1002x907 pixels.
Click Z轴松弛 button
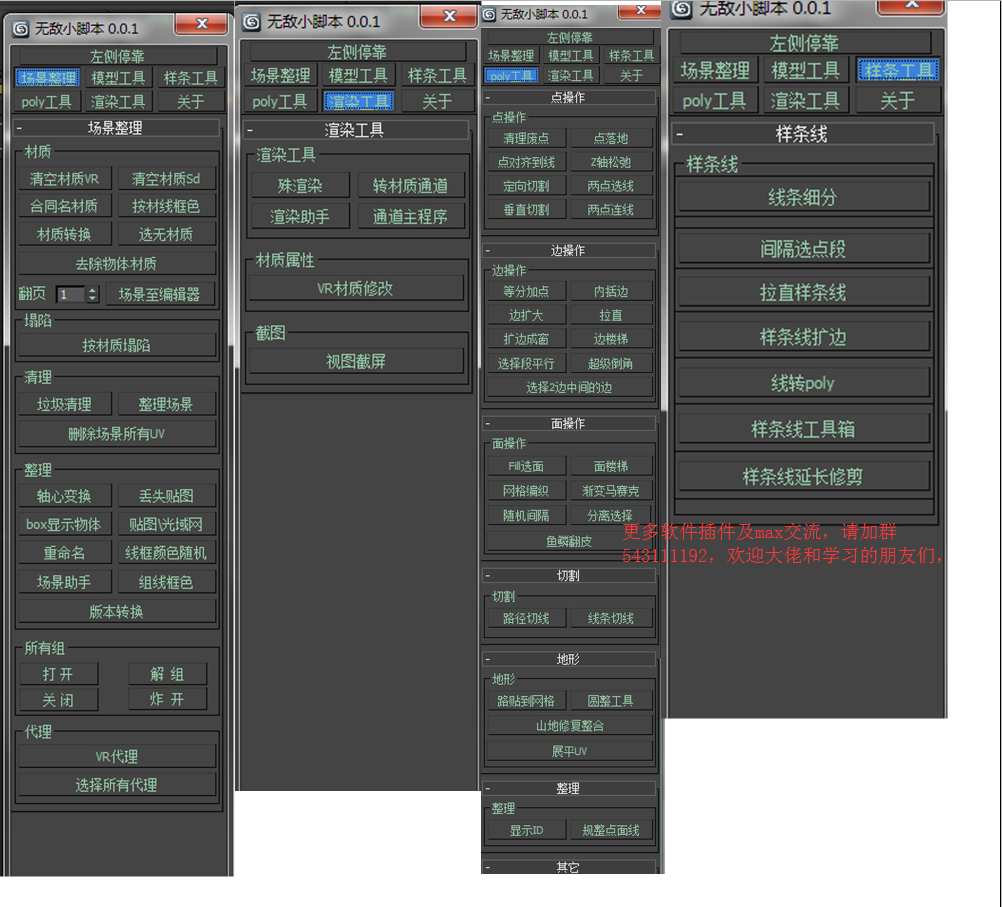click(x=611, y=162)
